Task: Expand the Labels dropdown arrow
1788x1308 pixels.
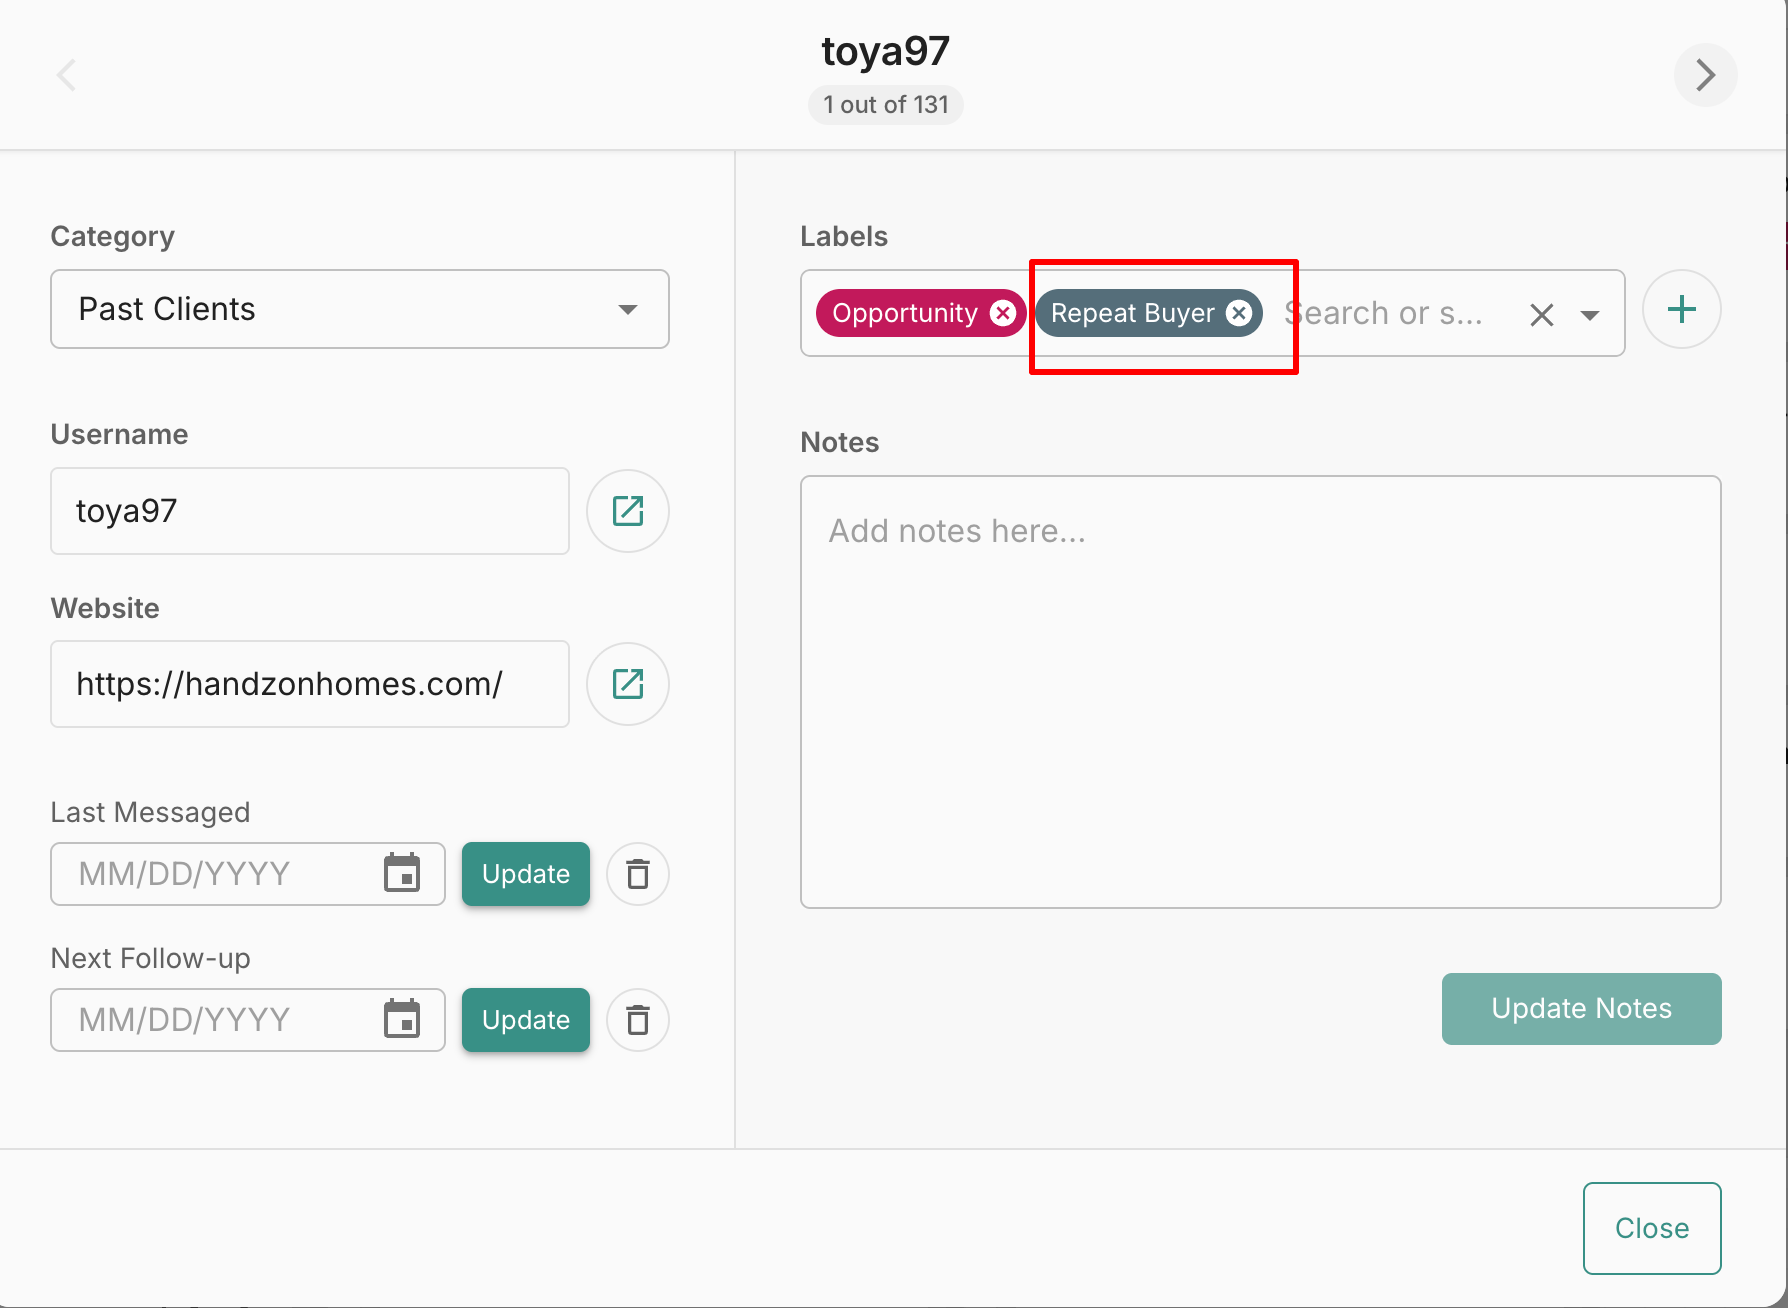Action: pyautogui.click(x=1589, y=315)
